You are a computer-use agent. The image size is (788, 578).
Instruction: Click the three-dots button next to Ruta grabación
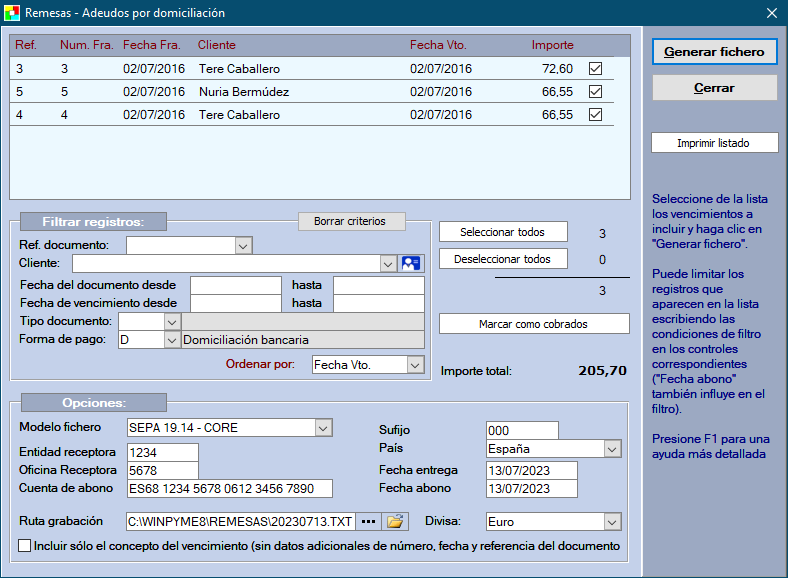[370, 521]
